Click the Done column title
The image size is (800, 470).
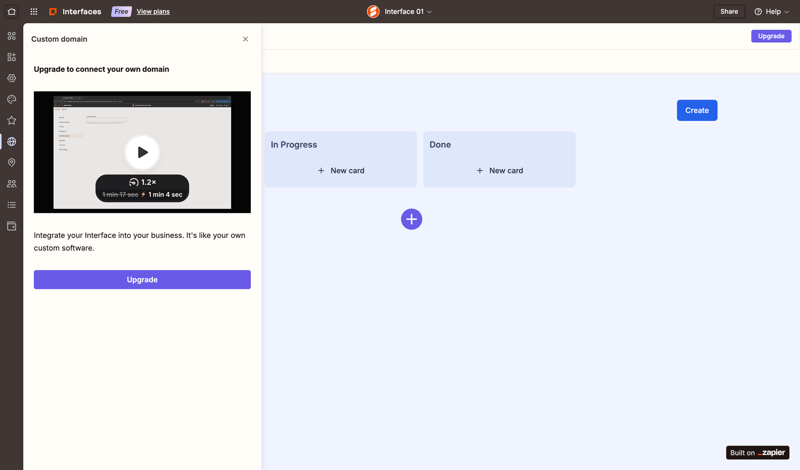coord(440,144)
